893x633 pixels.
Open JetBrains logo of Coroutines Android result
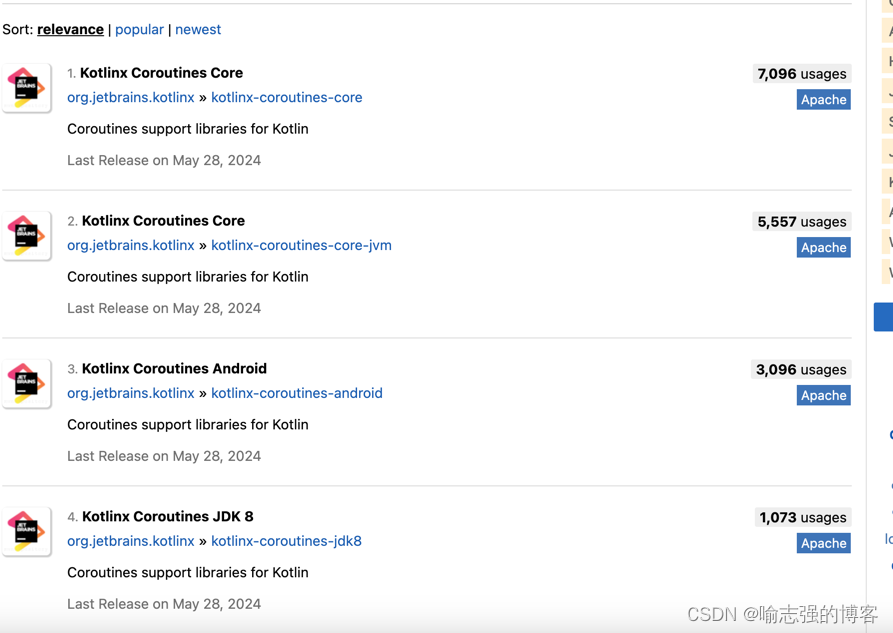click(27, 383)
